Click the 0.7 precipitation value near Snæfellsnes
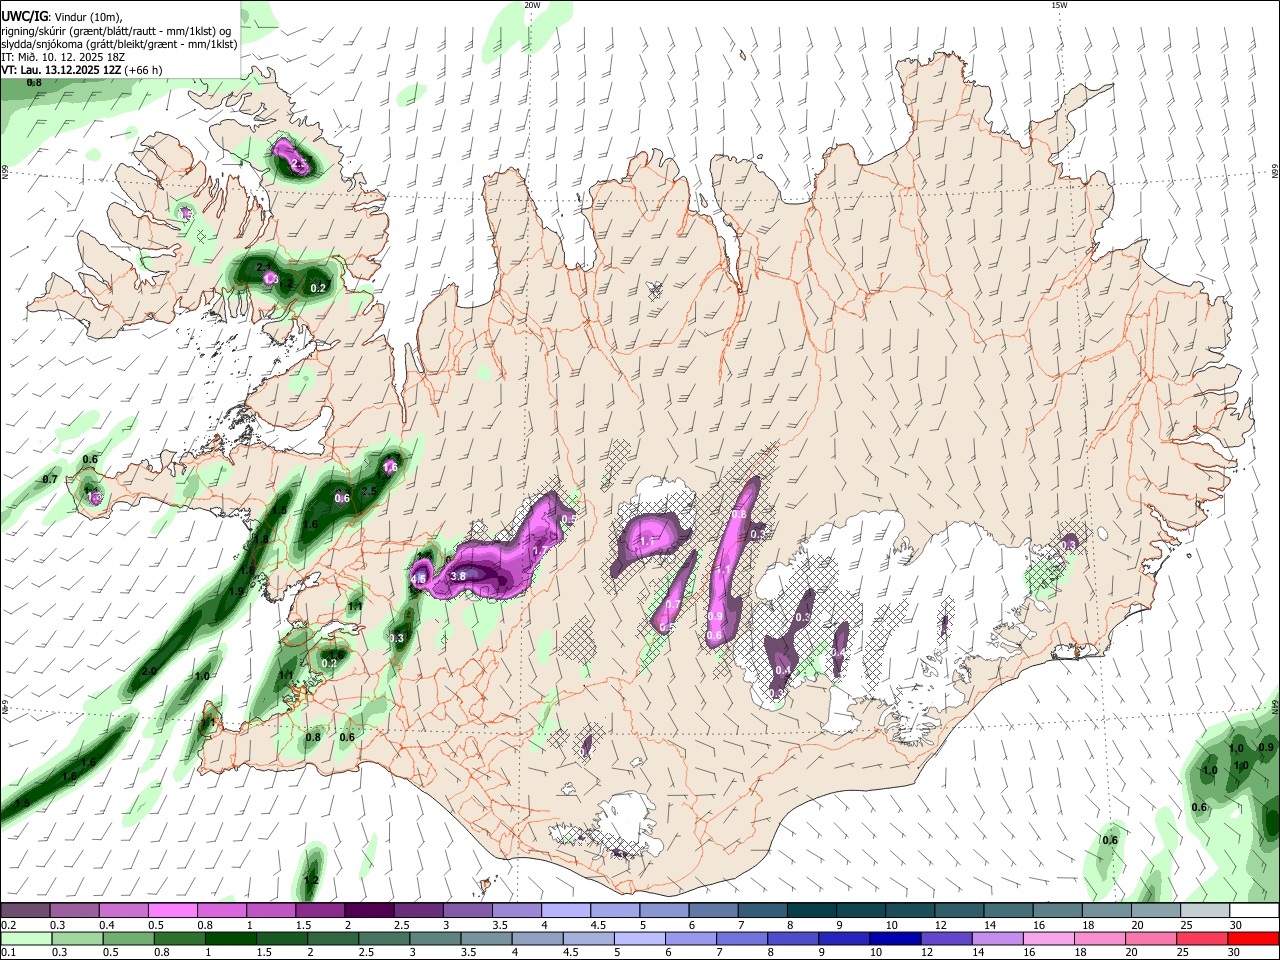This screenshot has height=960, width=1280. click(x=50, y=480)
